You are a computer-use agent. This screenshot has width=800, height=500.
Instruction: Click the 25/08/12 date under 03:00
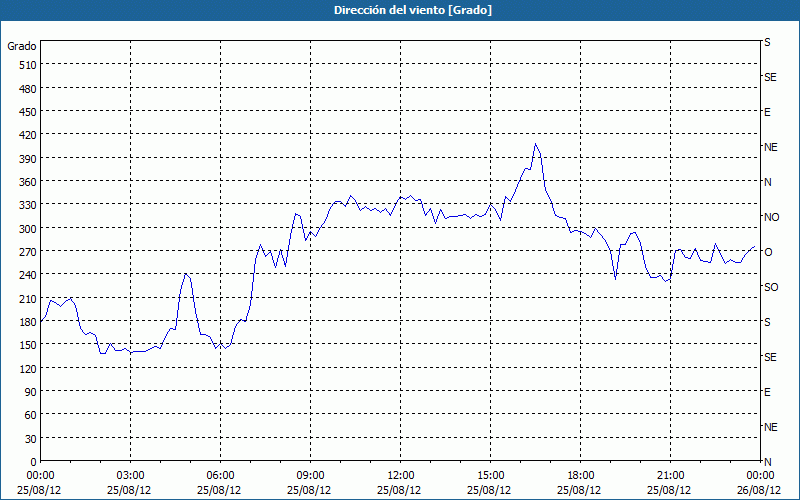tap(129, 490)
